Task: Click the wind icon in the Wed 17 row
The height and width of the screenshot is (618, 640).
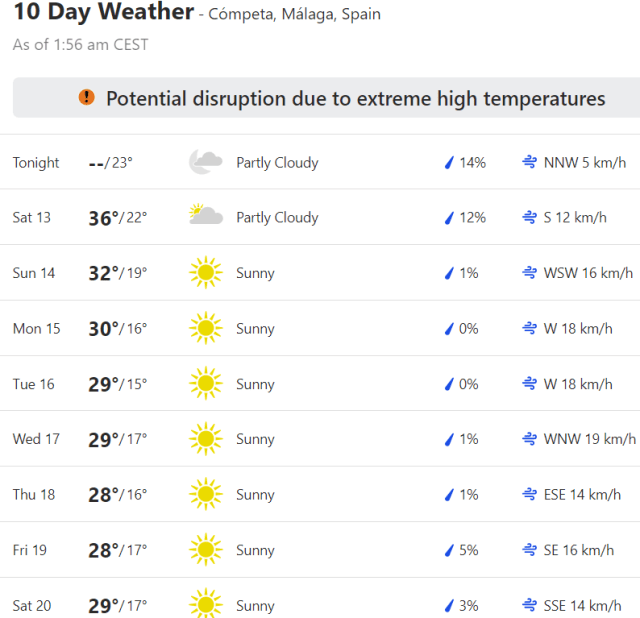Action: 529,439
